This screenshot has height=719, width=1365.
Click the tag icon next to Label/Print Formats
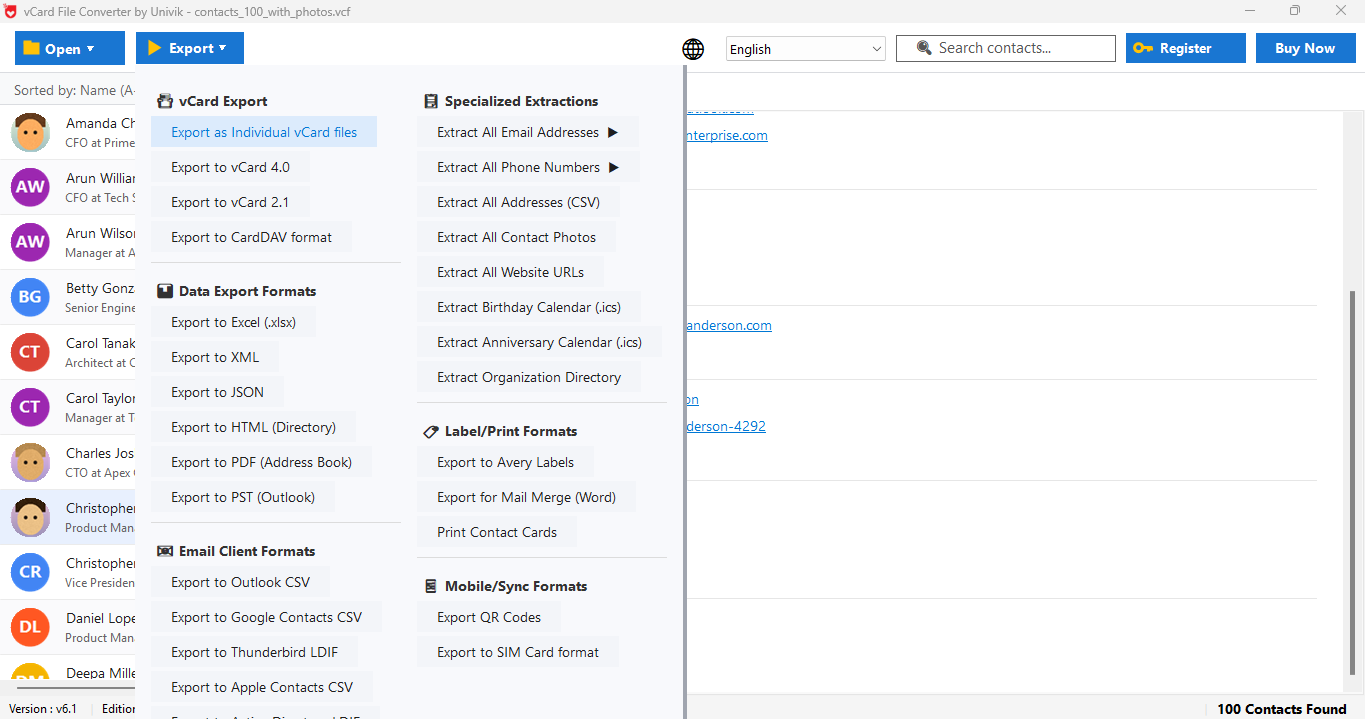tap(430, 431)
